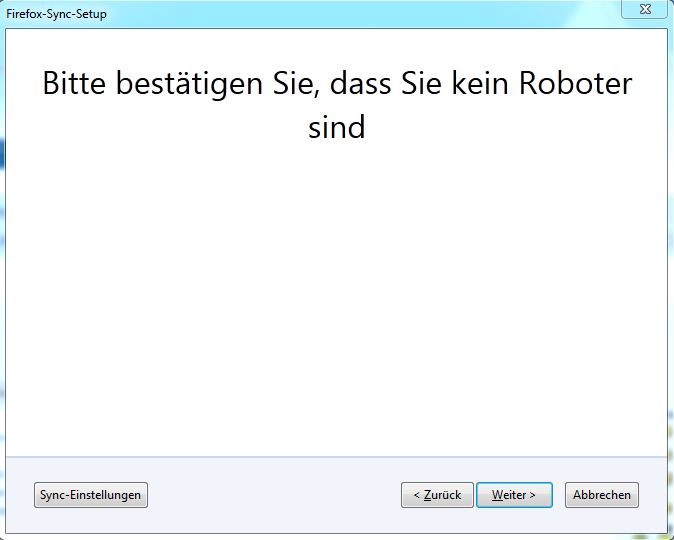Click the heading 'Bitte bestätigen Sie, dass Sie kein Roboter sind'

[x=337, y=105]
